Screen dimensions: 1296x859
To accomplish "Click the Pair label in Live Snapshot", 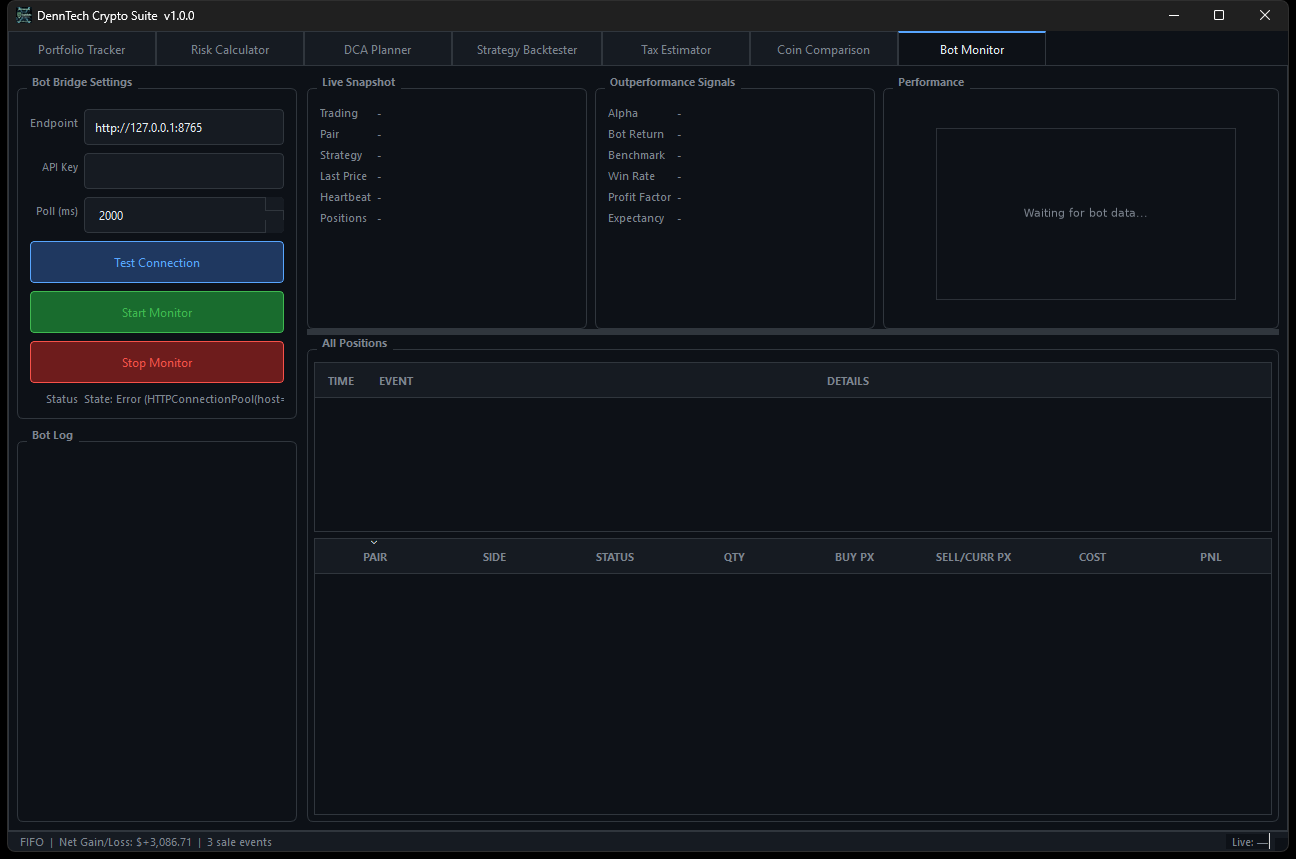I will pos(329,134).
